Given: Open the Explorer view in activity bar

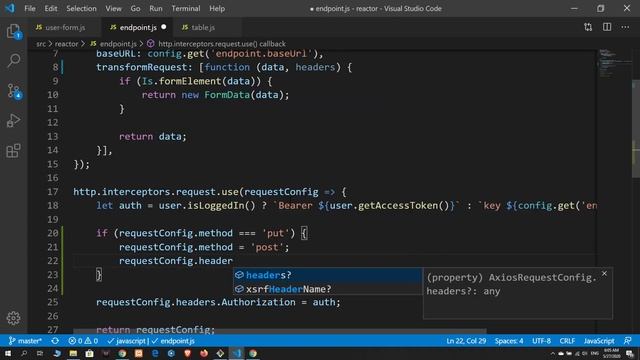Looking at the screenshot, I should pos(13,31).
